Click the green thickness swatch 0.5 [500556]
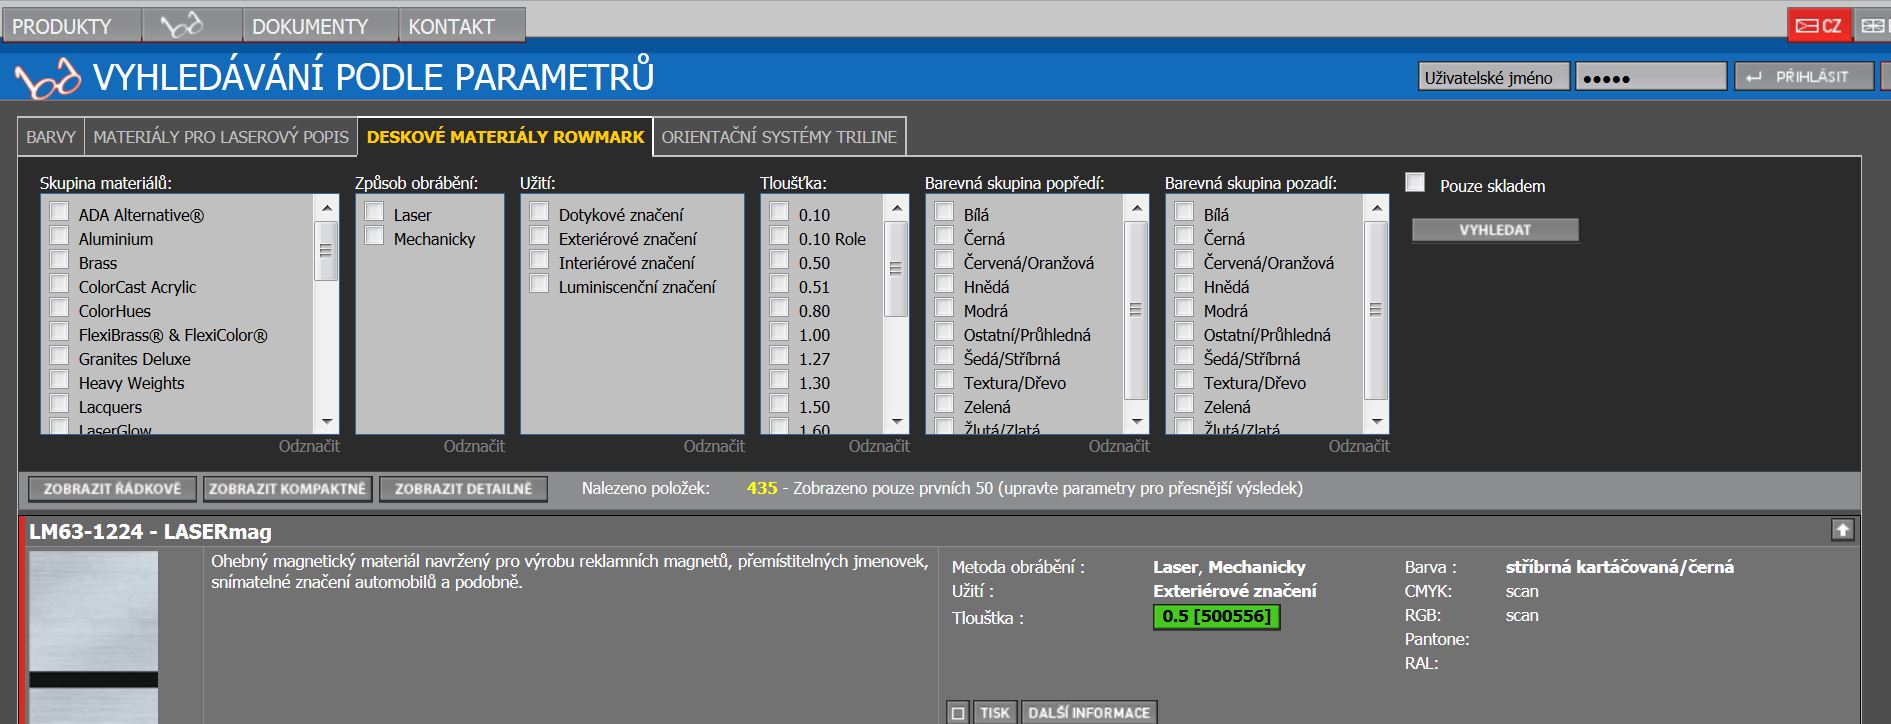Screen dimensions: 1891x724 pyautogui.click(x=1216, y=617)
